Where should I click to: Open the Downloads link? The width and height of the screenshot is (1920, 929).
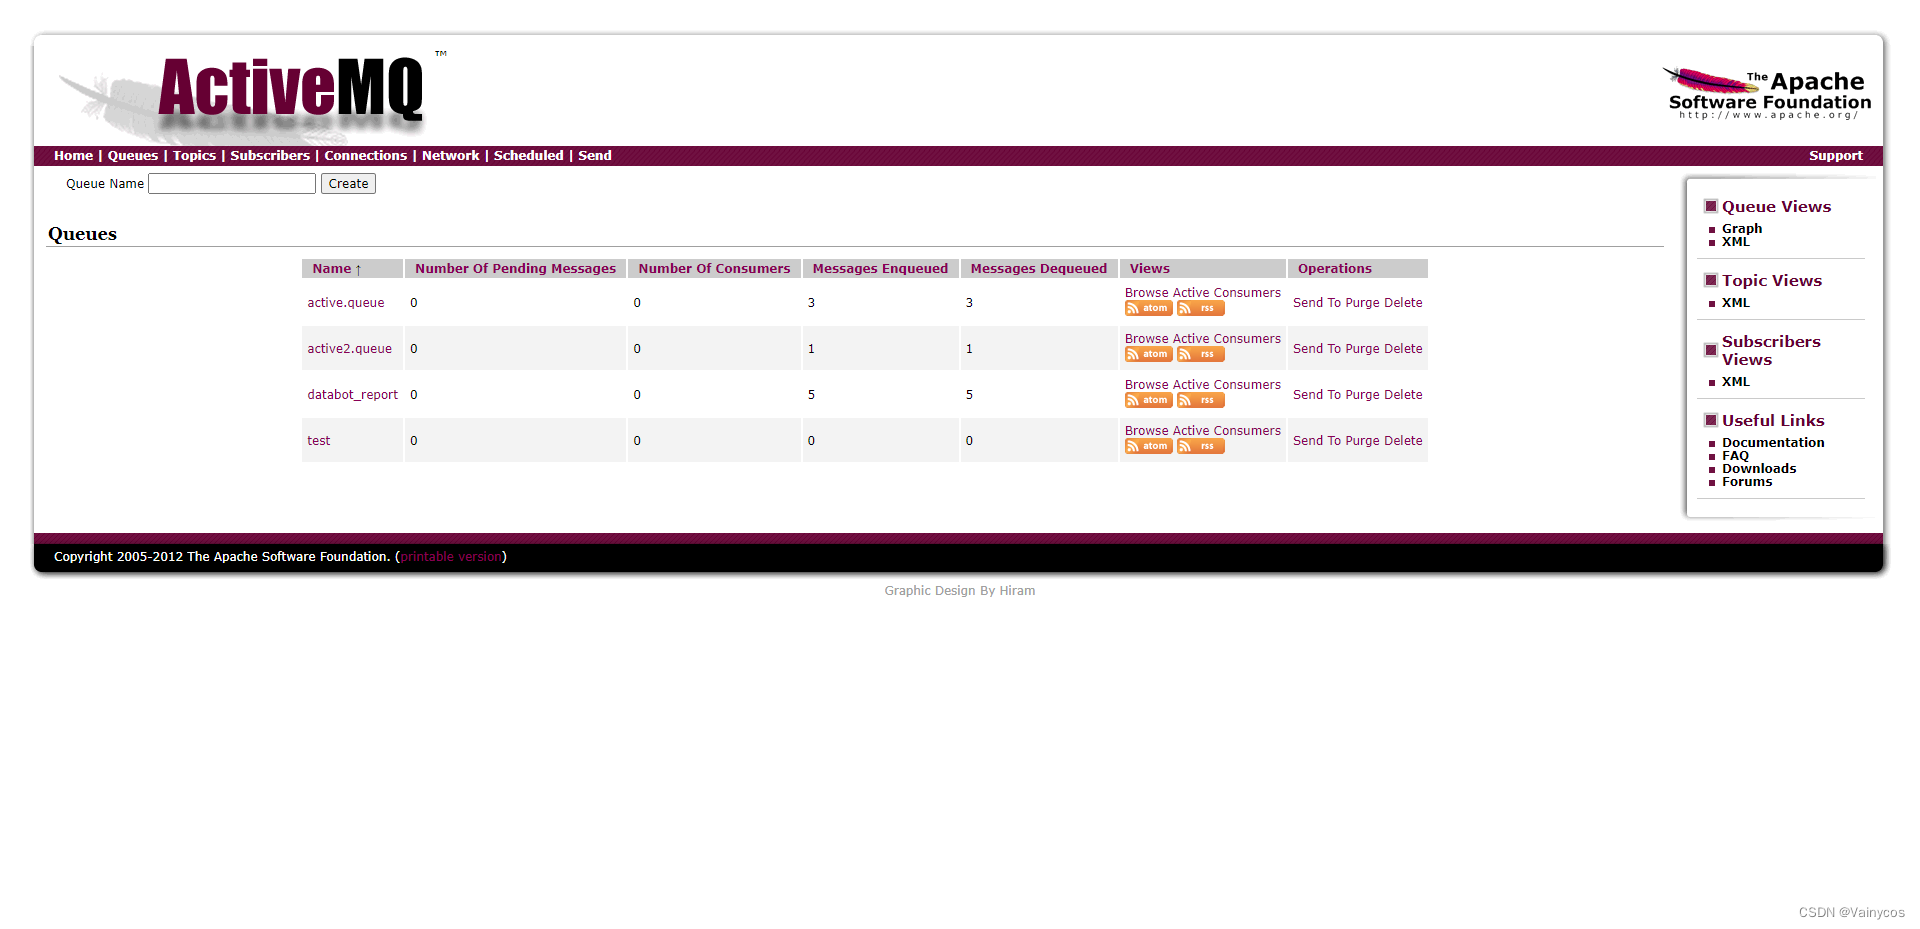[1759, 469]
